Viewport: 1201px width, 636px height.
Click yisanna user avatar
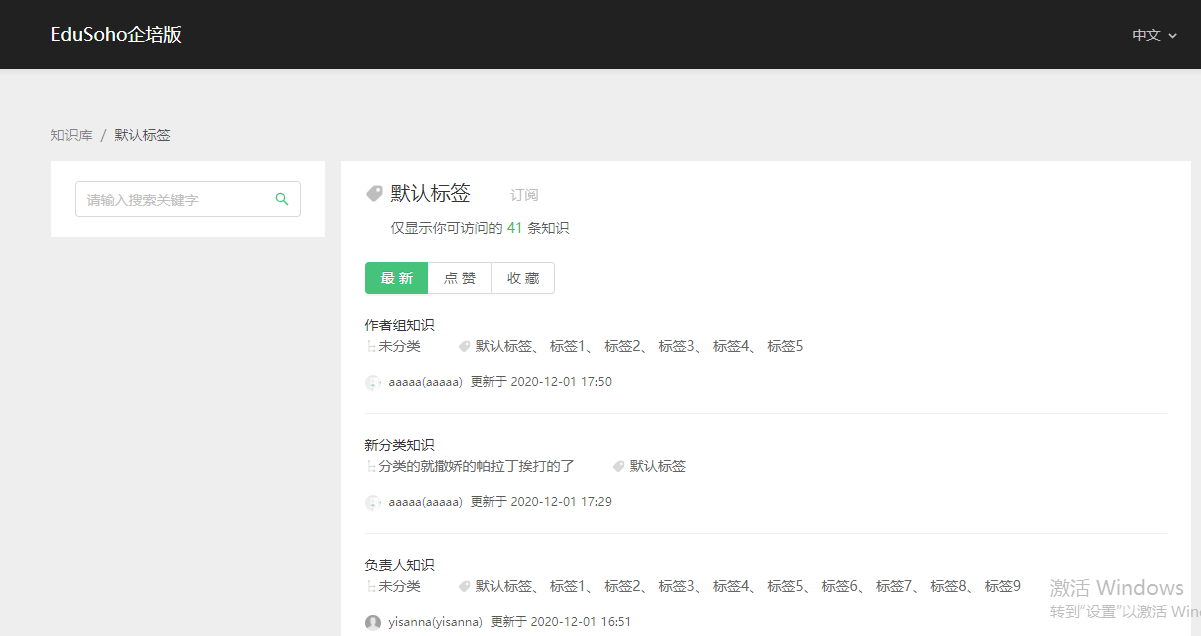pyautogui.click(x=373, y=622)
